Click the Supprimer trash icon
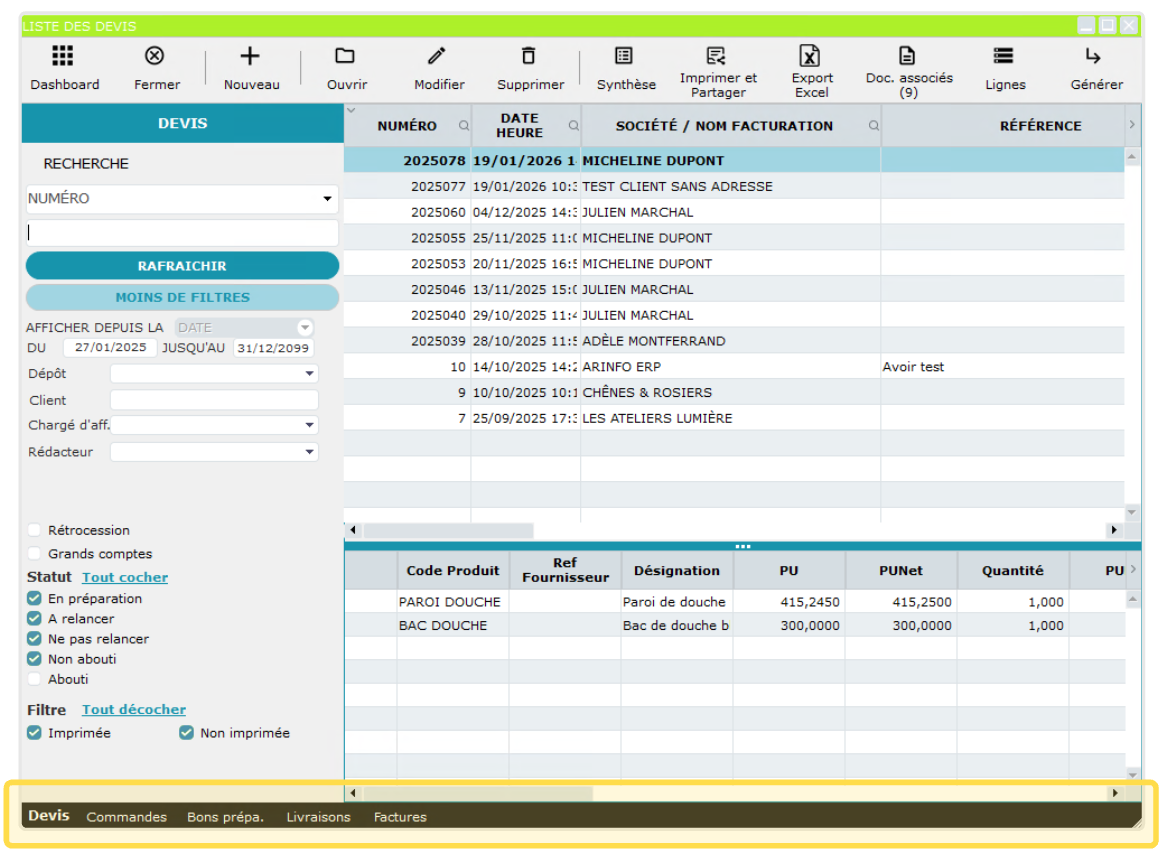The image size is (1162, 855). point(529,56)
